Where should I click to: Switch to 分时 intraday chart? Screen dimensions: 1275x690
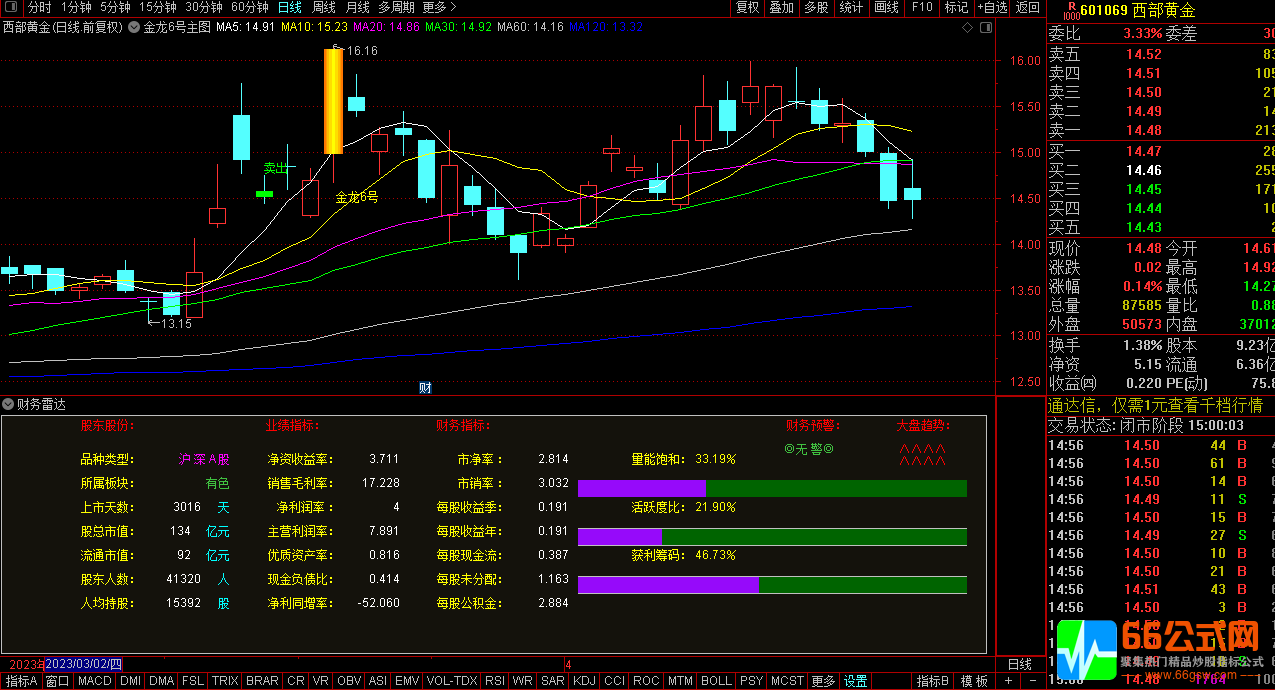coord(39,8)
